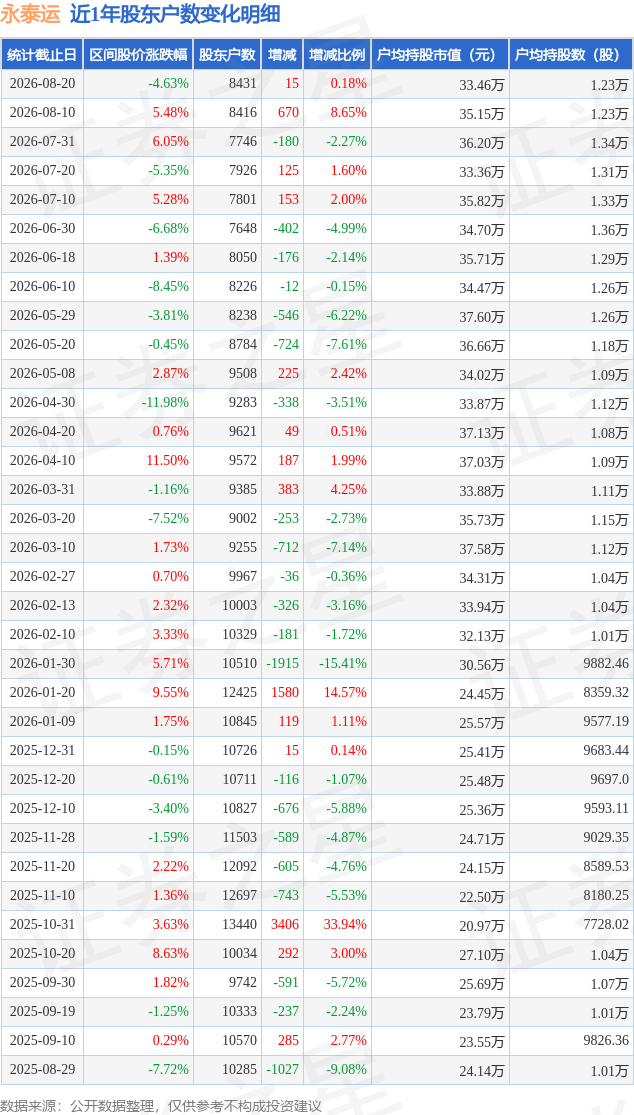This screenshot has height=1115, width=634.
Task: Select the 2025-10-31 date cell
Action: coord(42,924)
